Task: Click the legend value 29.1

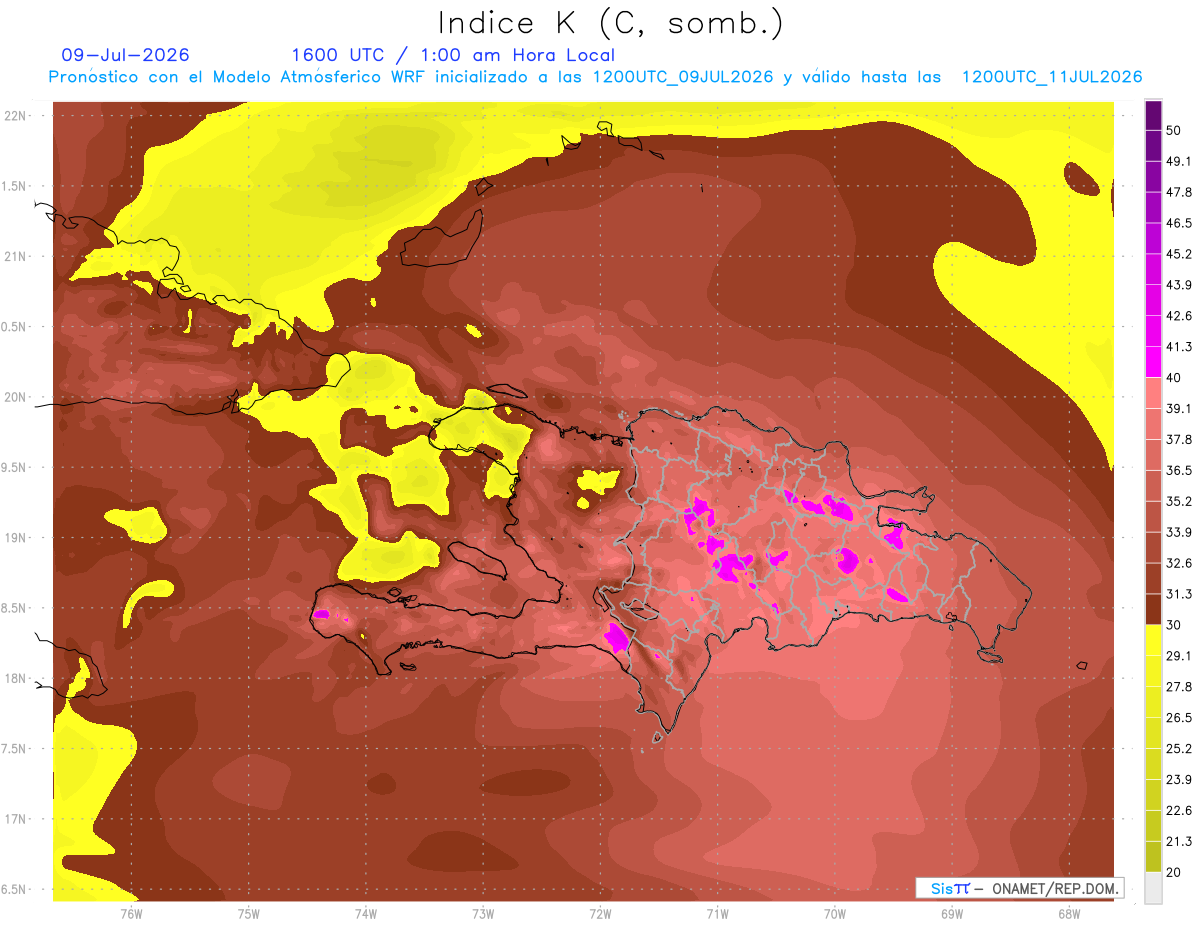Action: click(1179, 656)
